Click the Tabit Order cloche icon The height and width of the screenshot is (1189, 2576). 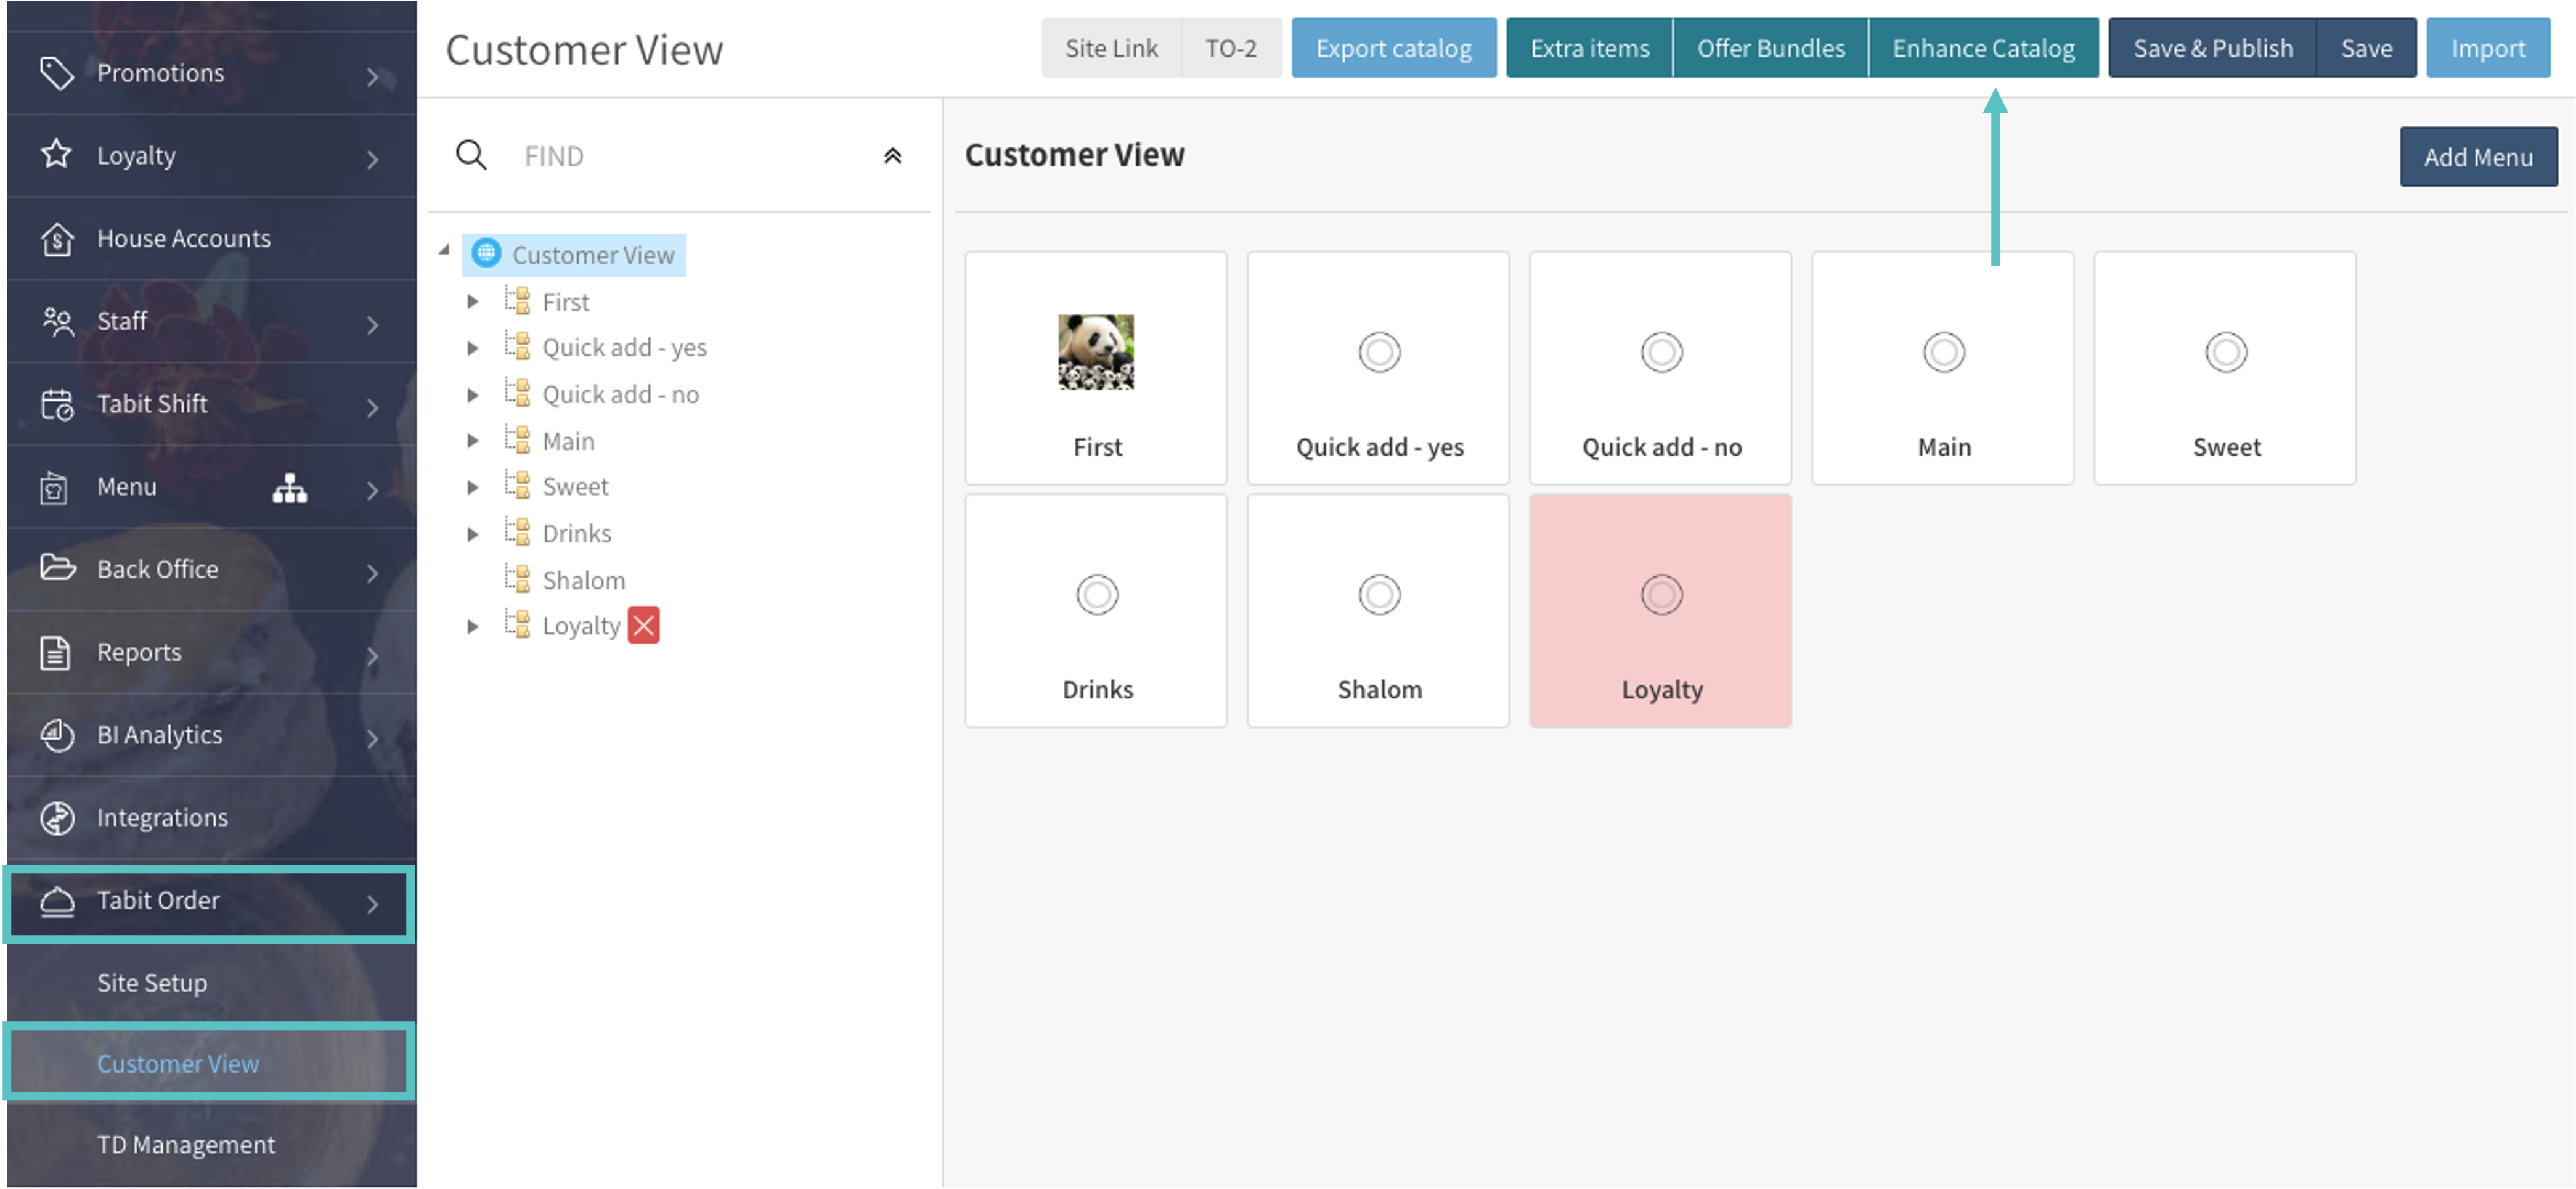(57, 901)
